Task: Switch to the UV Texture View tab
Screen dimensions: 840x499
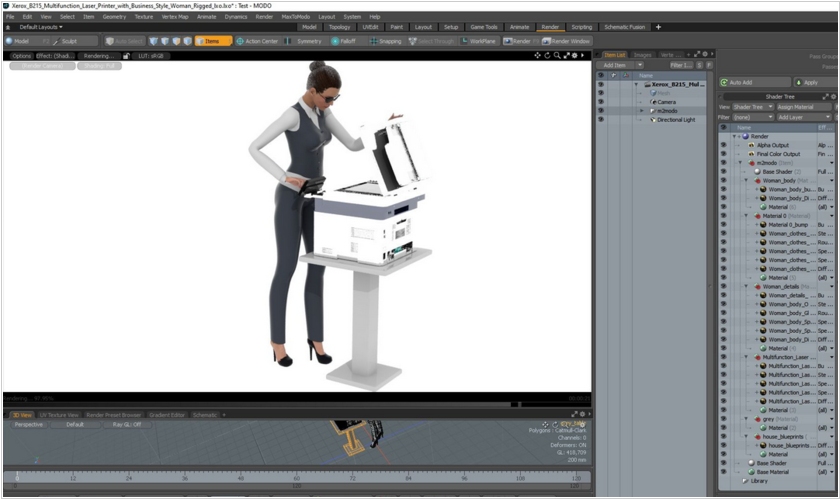Action: coord(60,414)
